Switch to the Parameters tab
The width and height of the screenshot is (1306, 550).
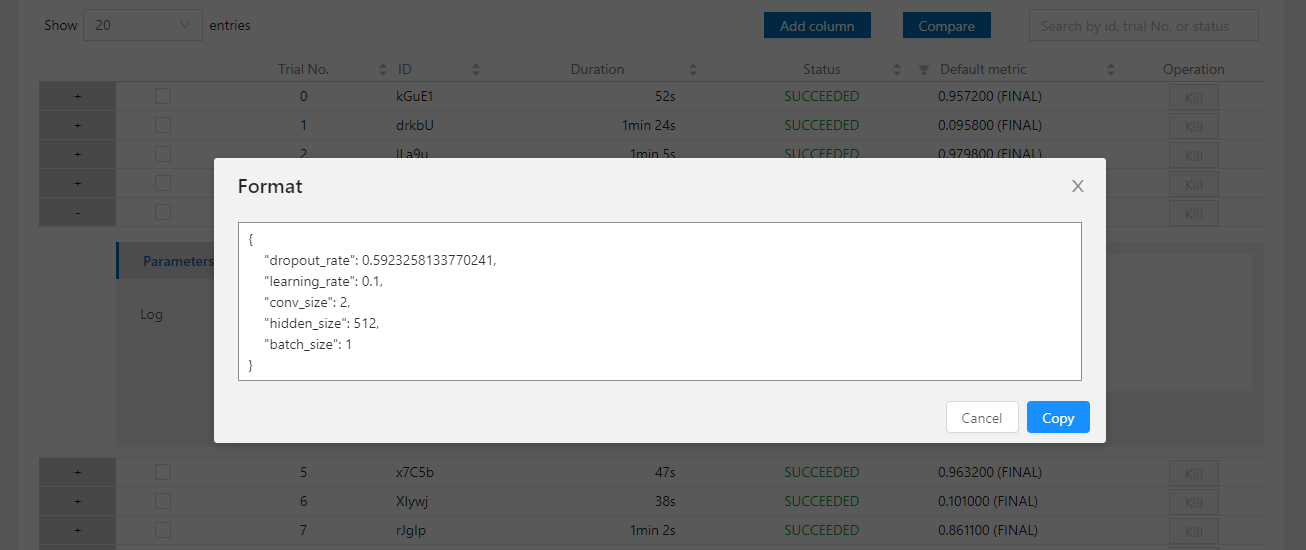point(177,261)
